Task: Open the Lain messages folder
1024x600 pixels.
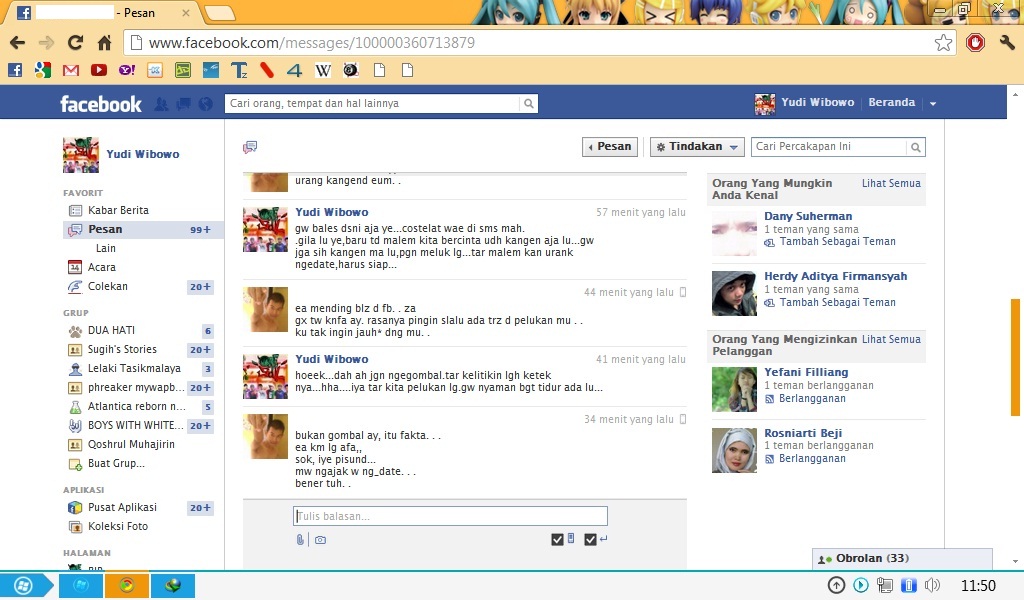Action: [106, 248]
